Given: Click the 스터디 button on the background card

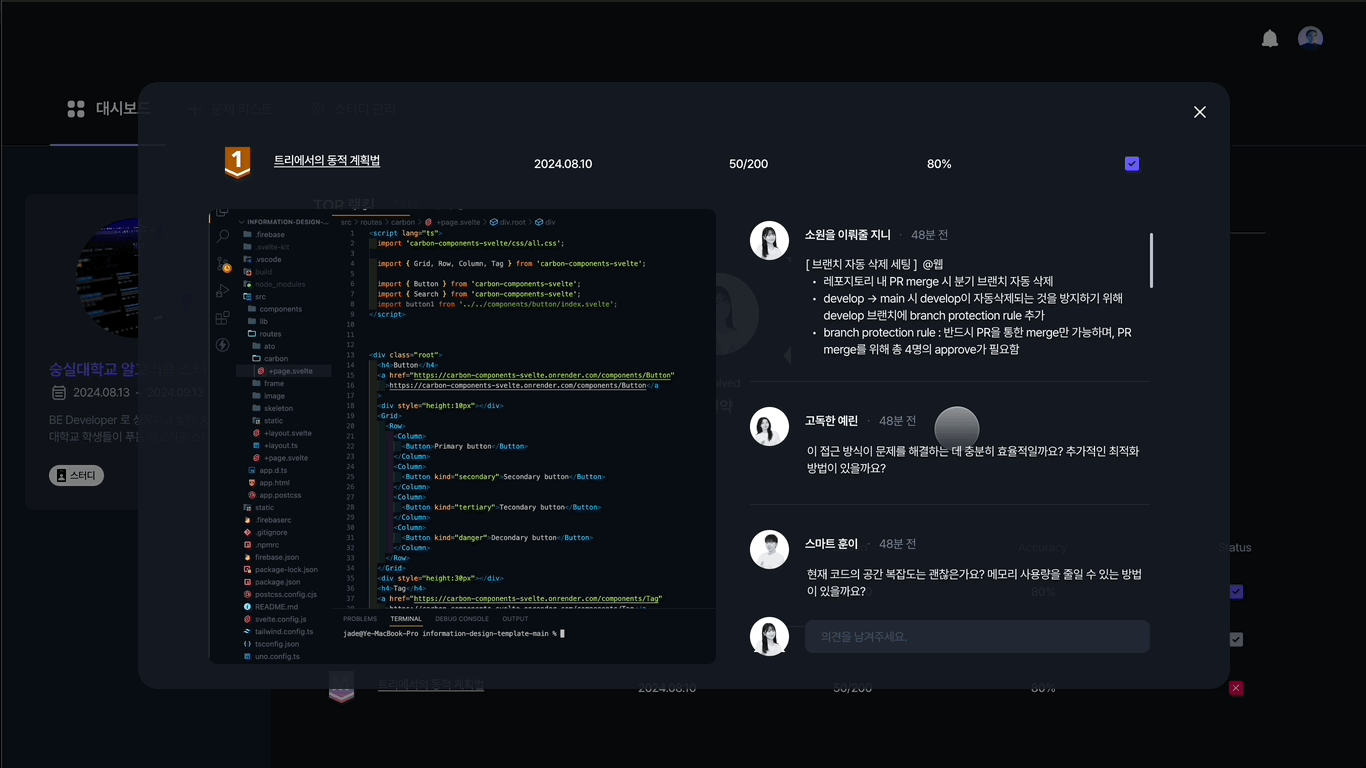Looking at the screenshot, I should coord(77,475).
